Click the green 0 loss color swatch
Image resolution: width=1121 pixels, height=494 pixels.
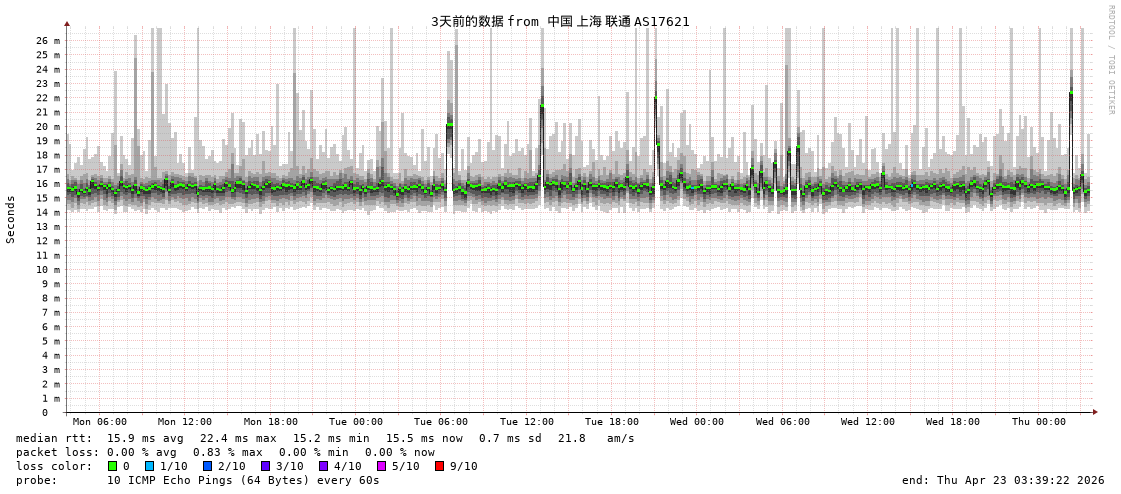(112, 466)
